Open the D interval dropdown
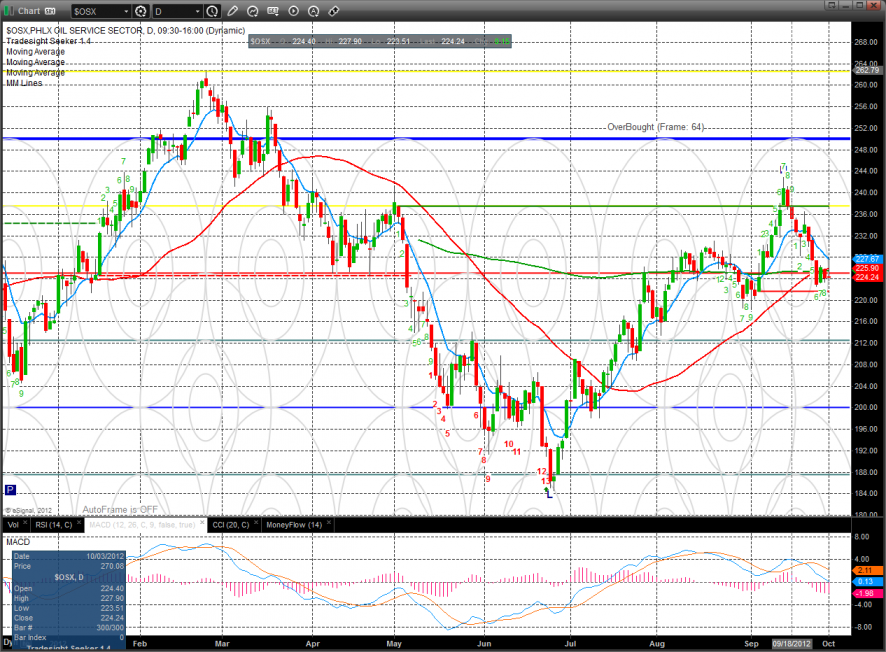This screenshot has height=652, width=886. 197,11
